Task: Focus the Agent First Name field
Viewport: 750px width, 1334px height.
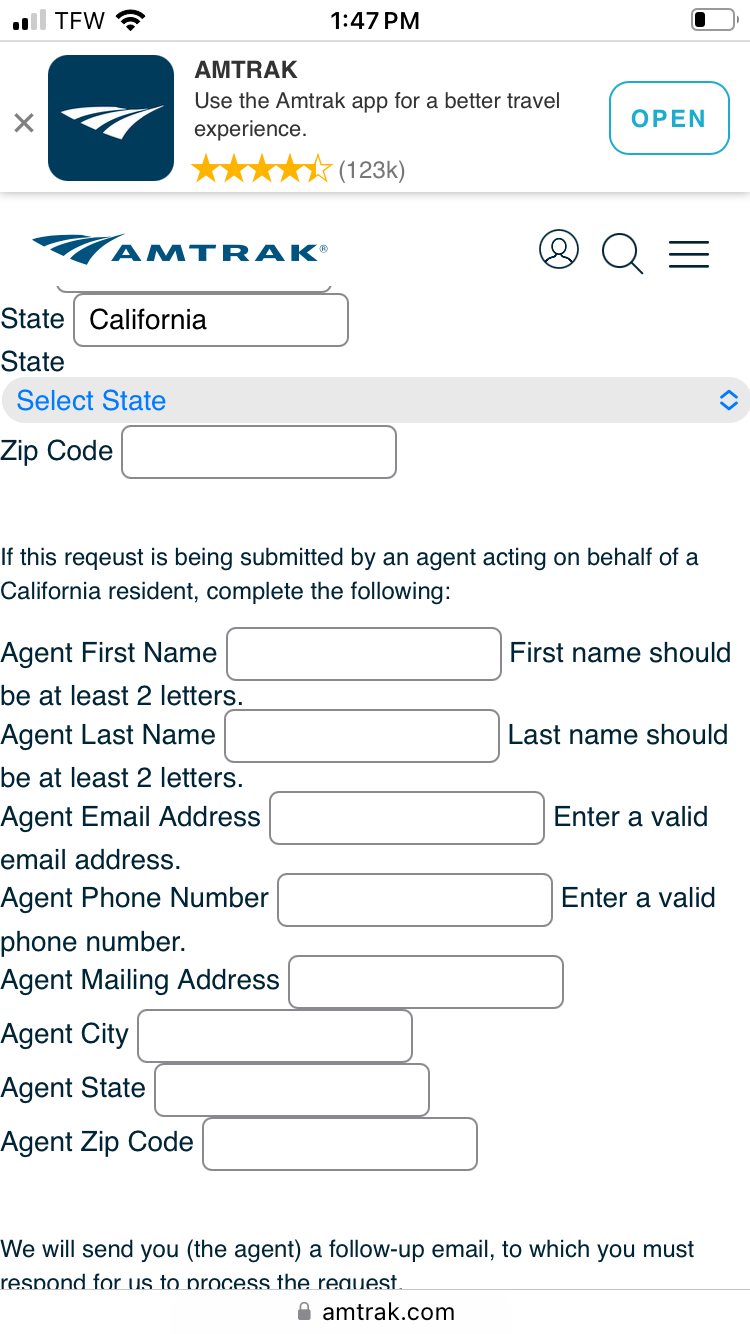Action: [364, 654]
